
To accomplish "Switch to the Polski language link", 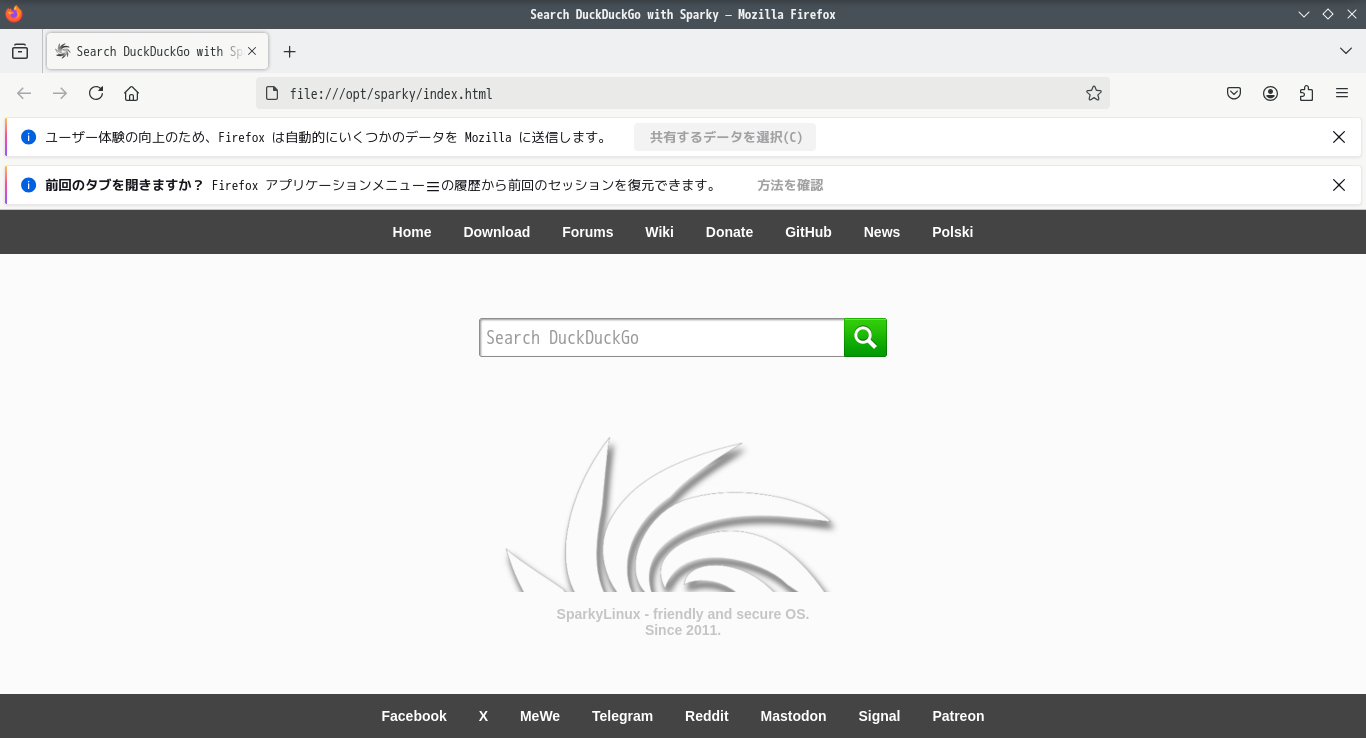I will [x=953, y=232].
